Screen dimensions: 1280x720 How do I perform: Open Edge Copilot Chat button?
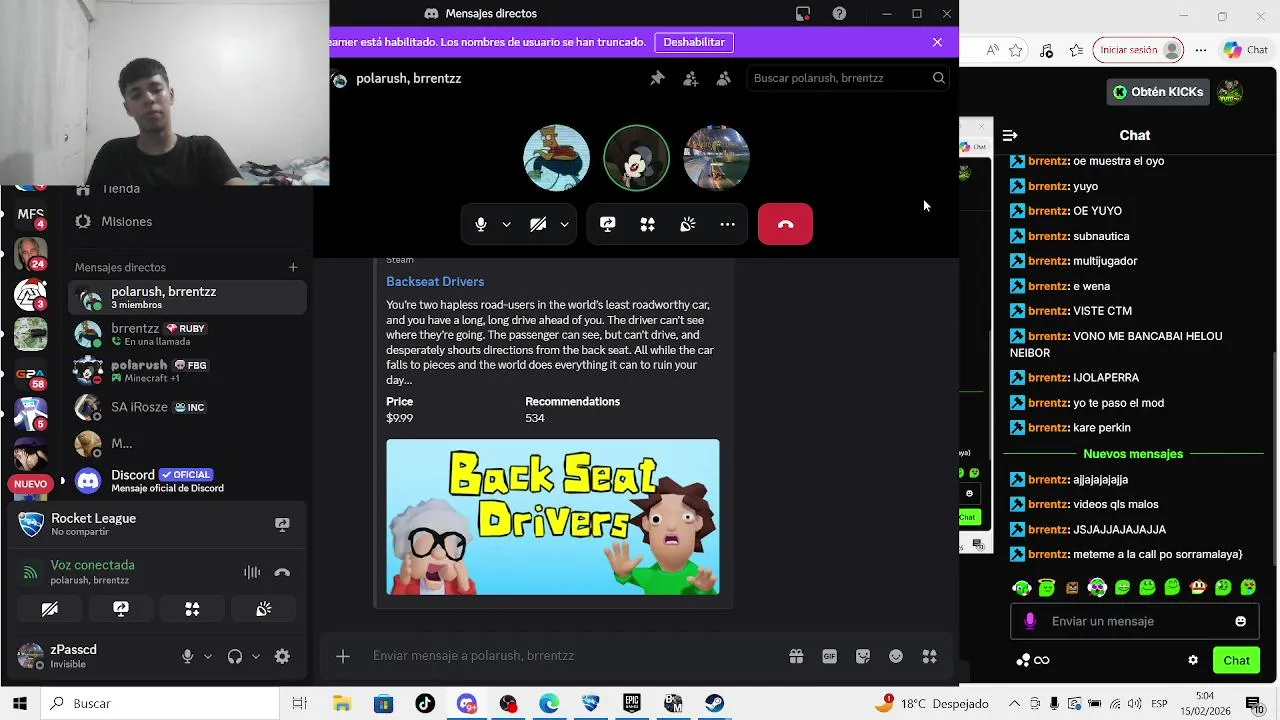pos(1245,50)
